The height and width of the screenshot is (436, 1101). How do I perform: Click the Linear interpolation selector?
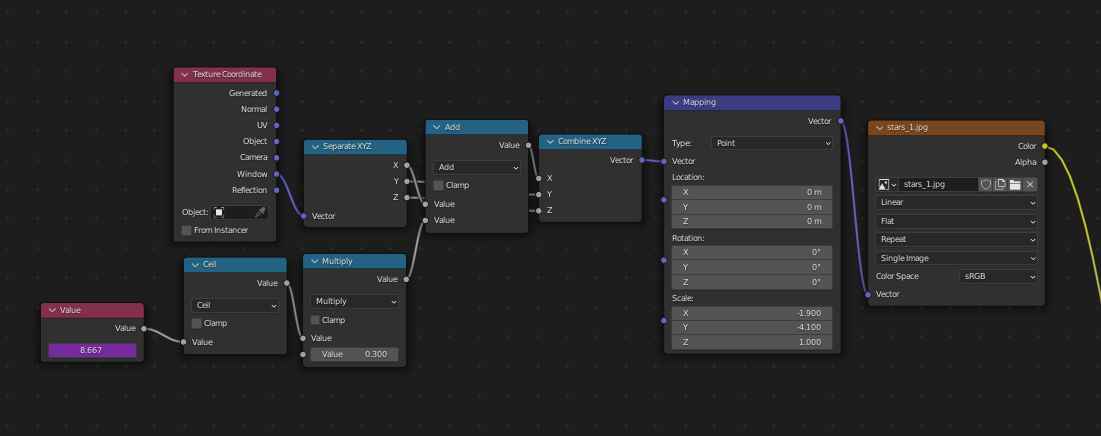click(956, 202)
